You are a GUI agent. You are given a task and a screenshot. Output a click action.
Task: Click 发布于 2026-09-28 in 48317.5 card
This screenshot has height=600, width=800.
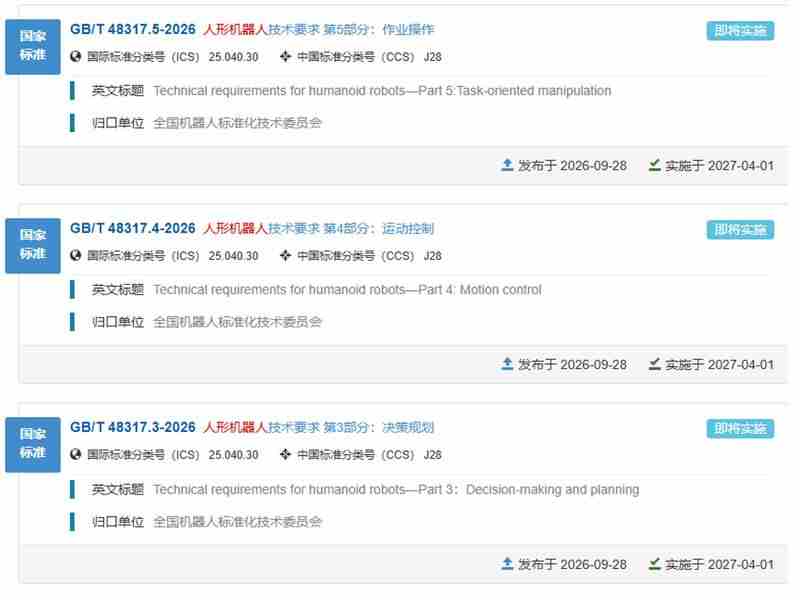pyautogui.click(x=572, y=166)
